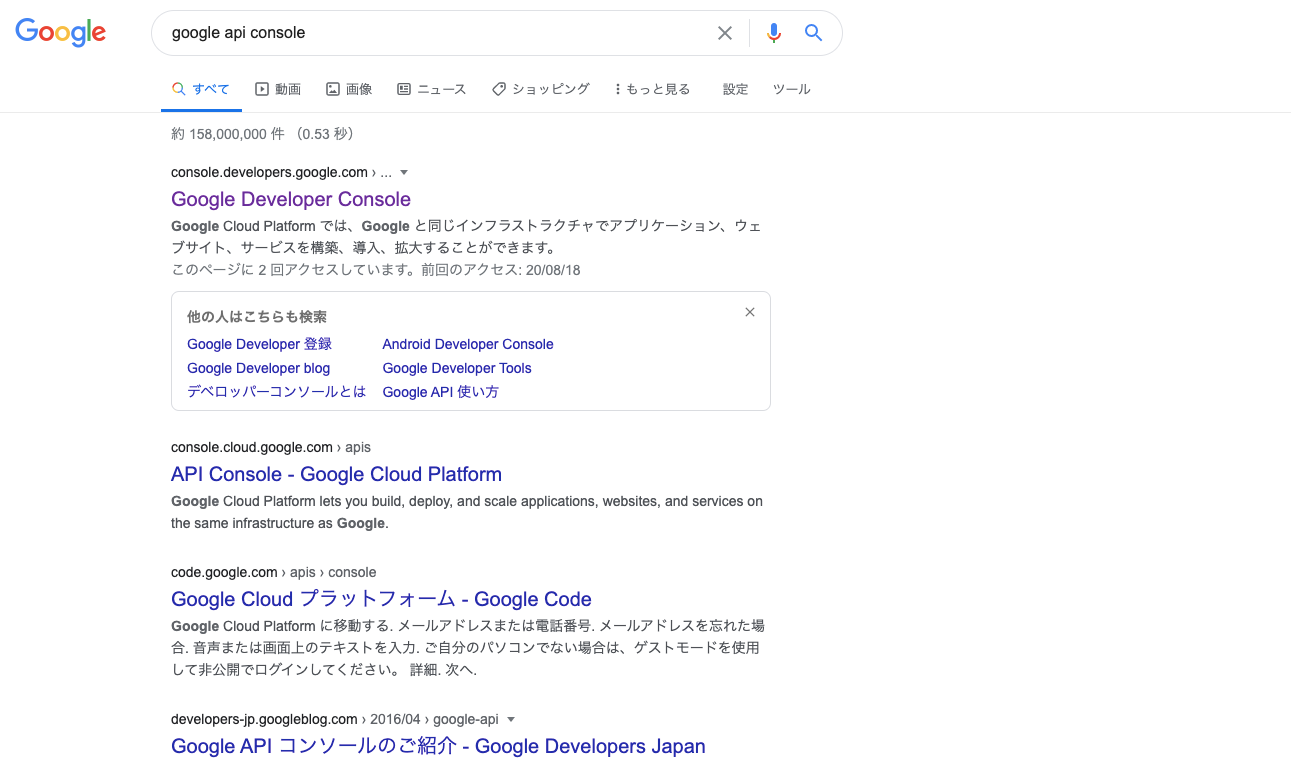Viewport: 1291px width, 761px height.
Task: Search Google Developer Tools
Action: [x=457, y=368]
